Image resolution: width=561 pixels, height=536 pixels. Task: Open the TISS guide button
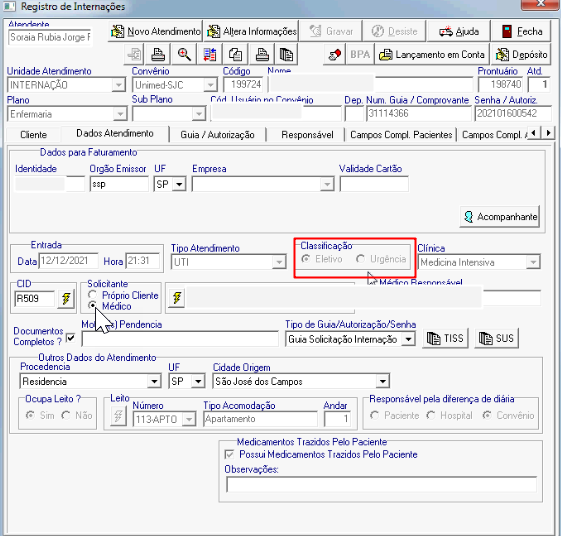(x=445, y=338)
